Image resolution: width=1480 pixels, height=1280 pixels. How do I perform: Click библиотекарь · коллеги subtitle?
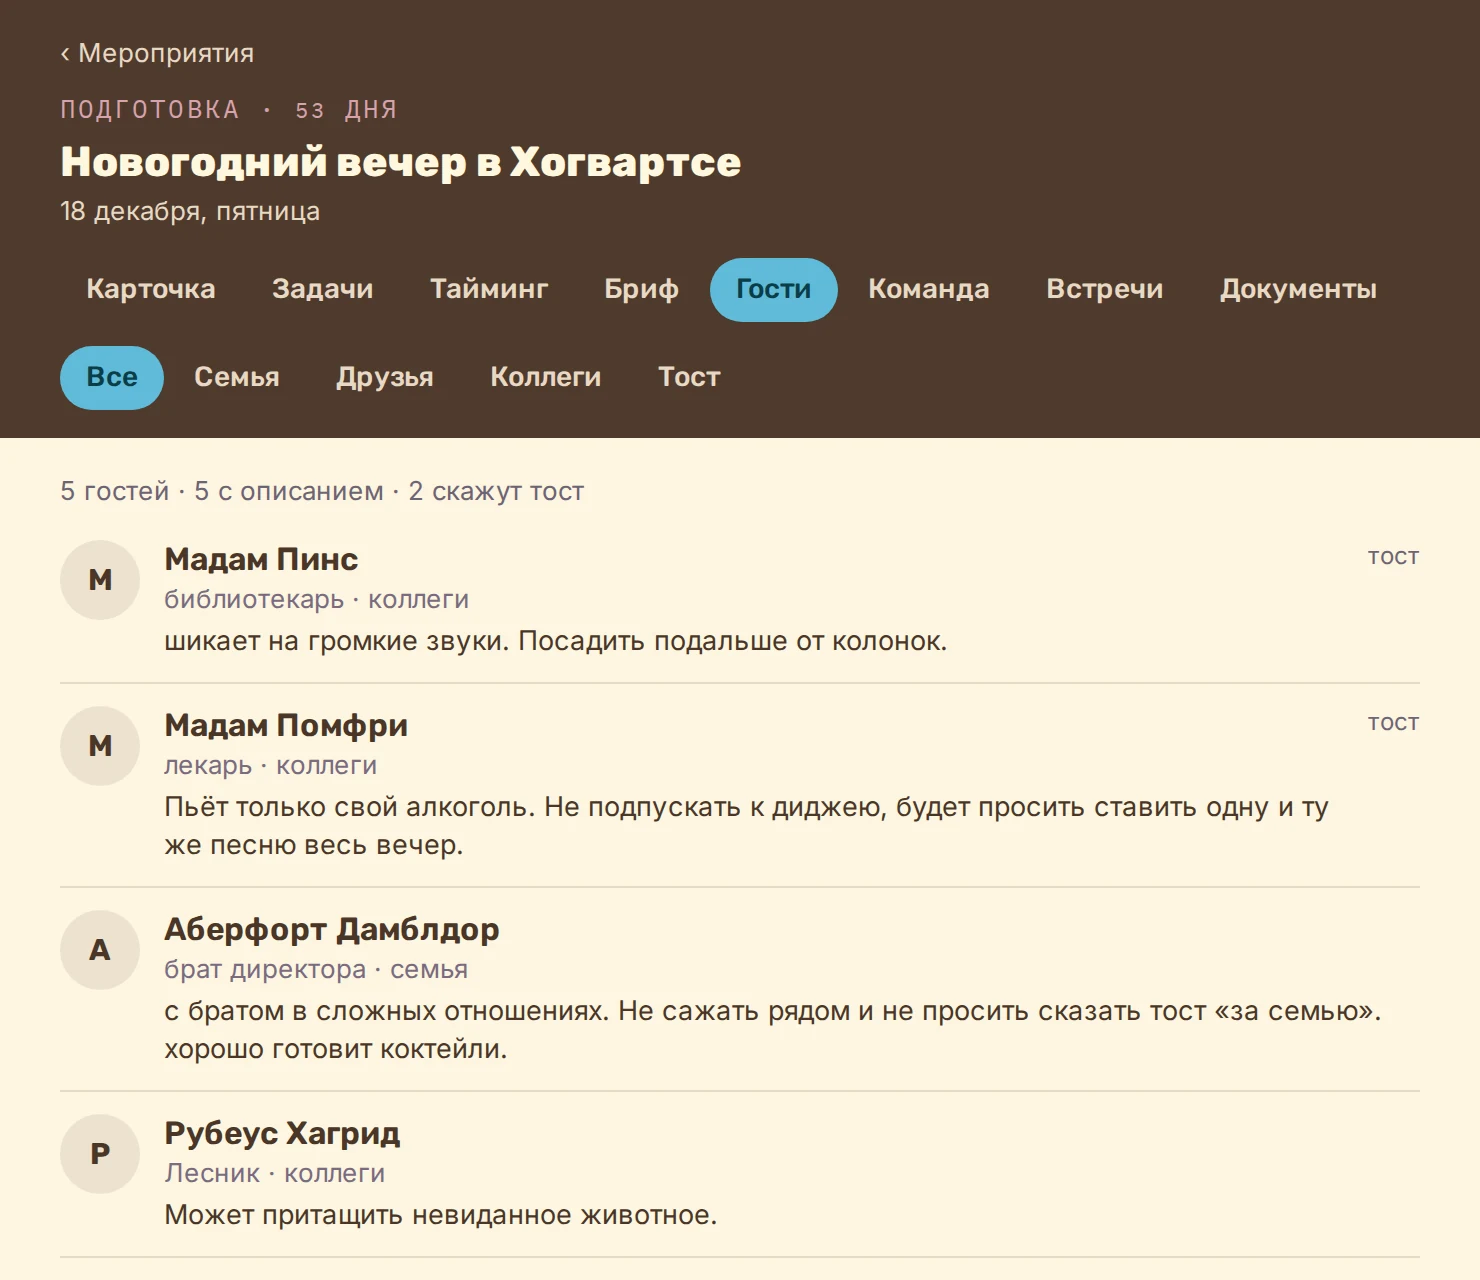point(317,600)
